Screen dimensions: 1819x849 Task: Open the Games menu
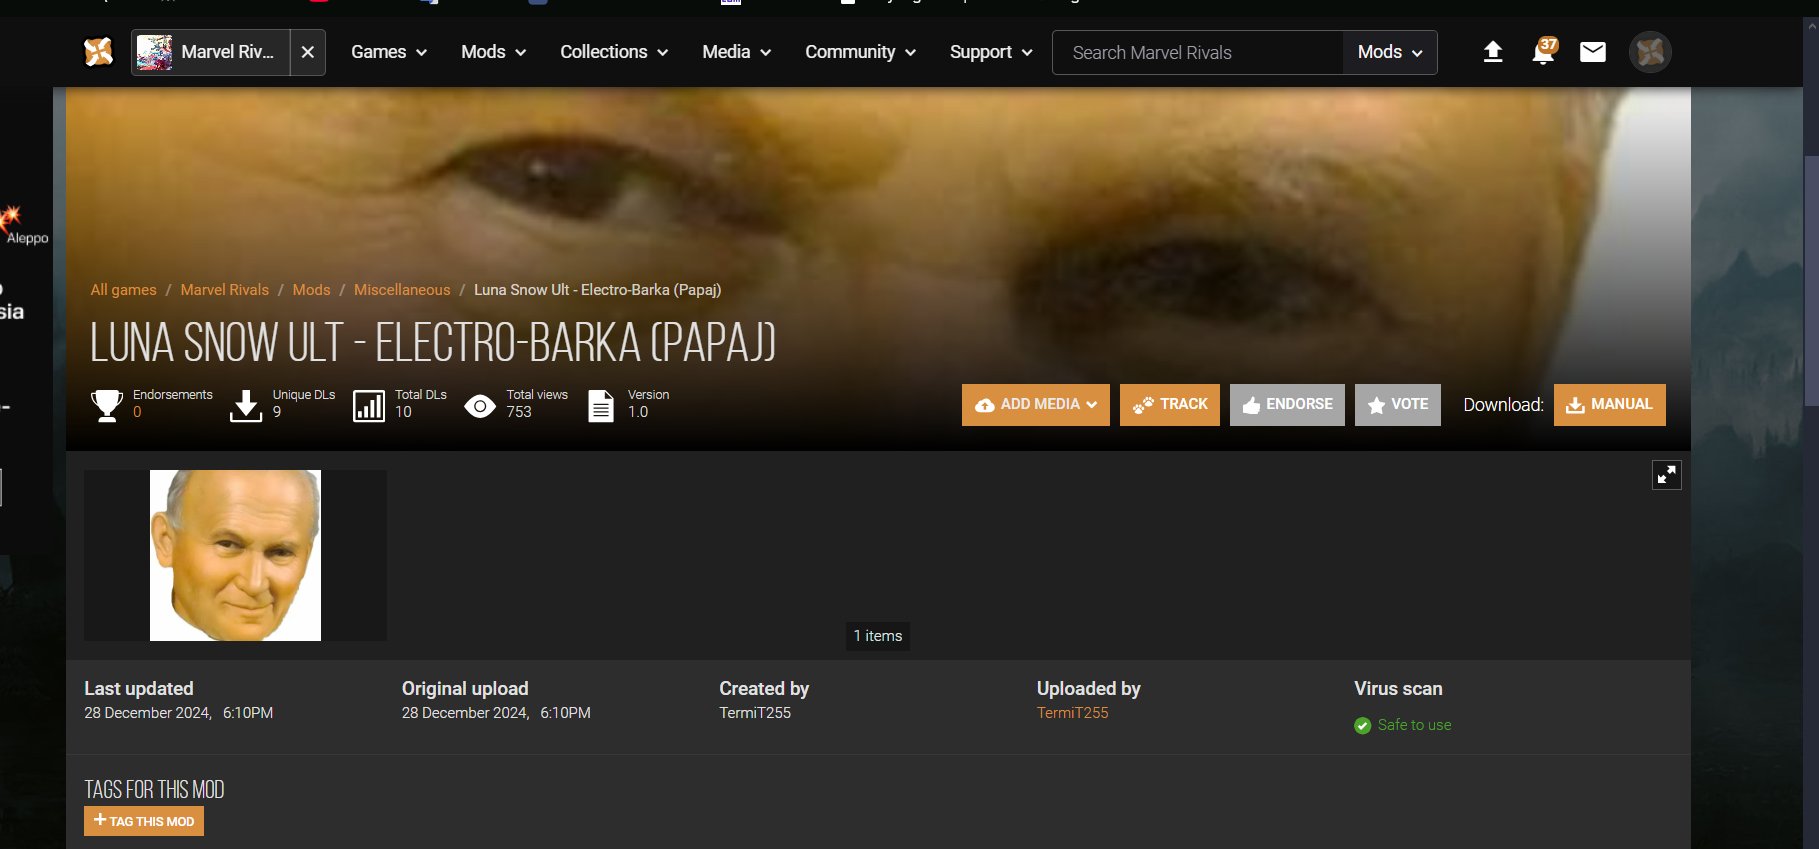[389, 52]
